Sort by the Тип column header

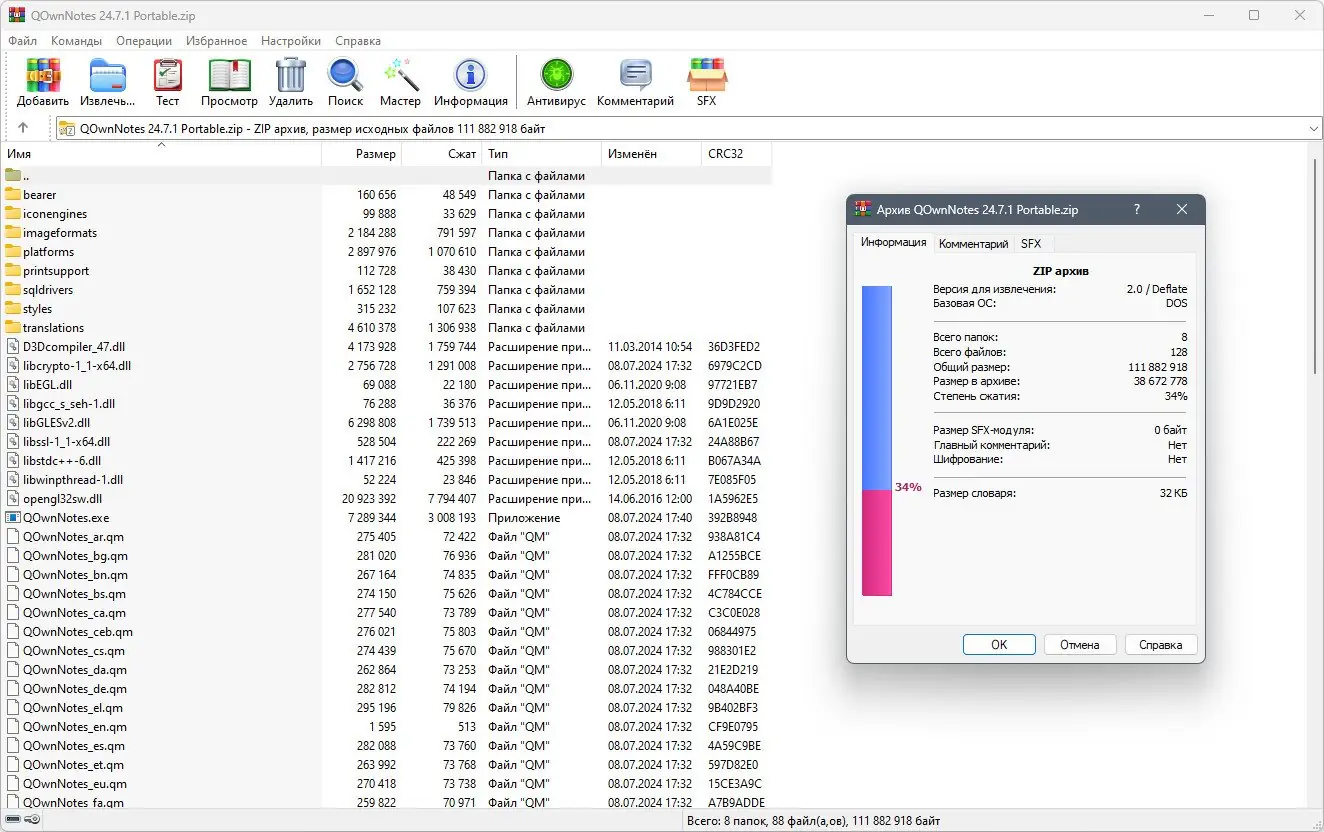541,154
